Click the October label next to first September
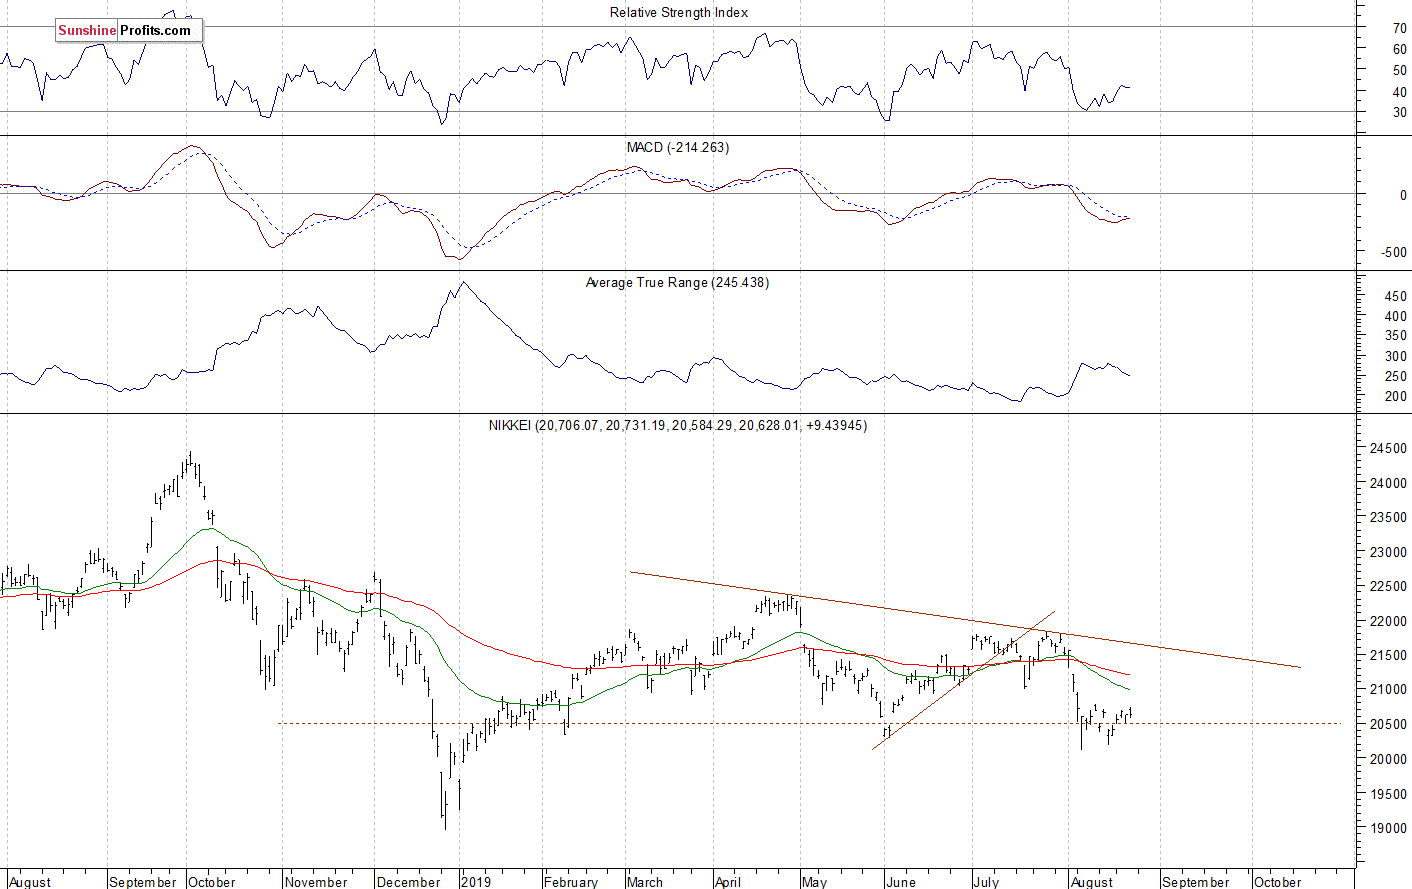 (x=212, y=882)
